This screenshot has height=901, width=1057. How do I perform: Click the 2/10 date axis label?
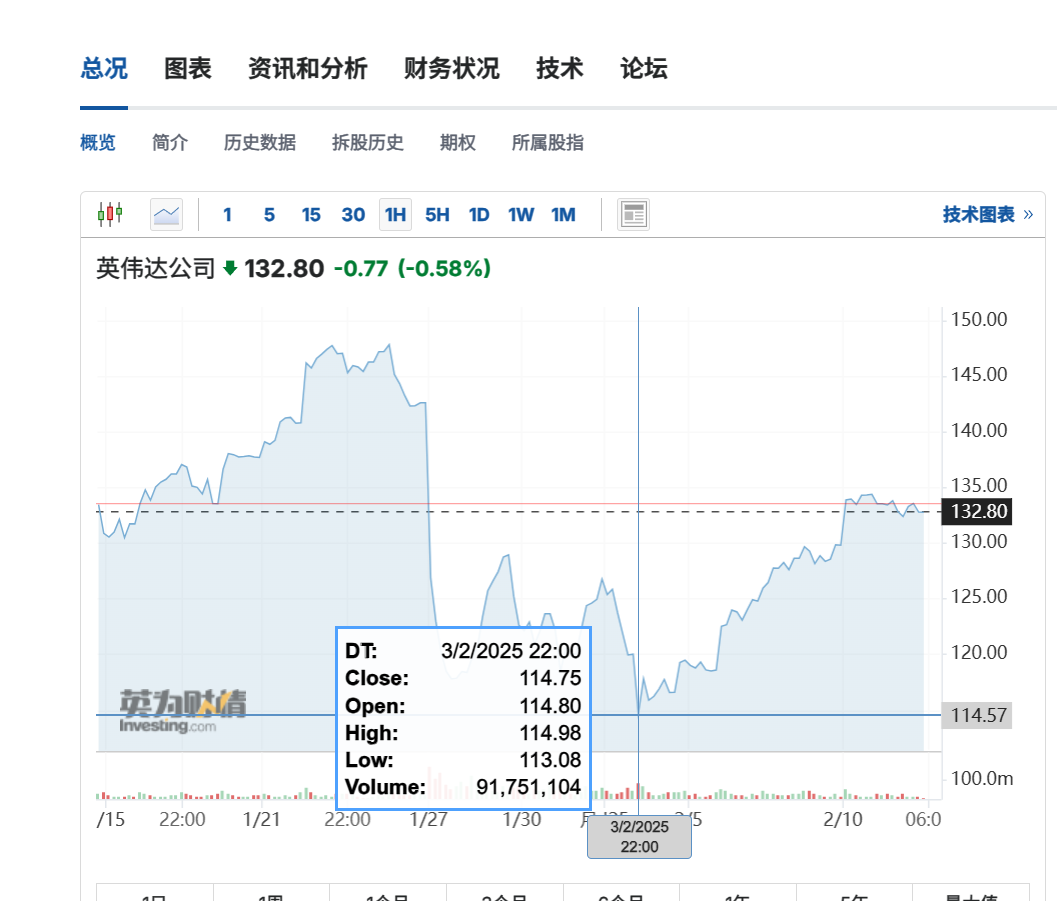click(843, 819)
